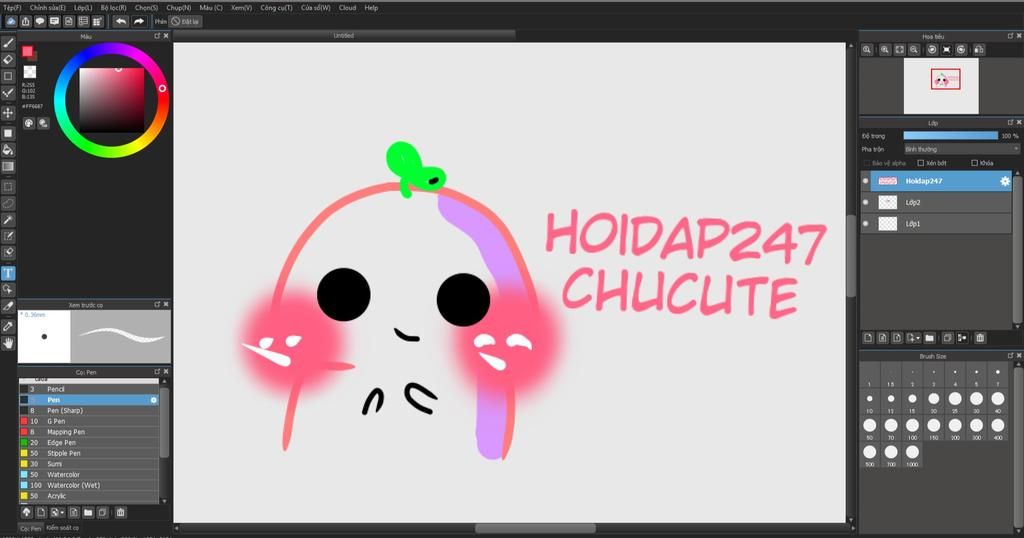
Task: Select the rectangular Select tool
Action: 8,187
